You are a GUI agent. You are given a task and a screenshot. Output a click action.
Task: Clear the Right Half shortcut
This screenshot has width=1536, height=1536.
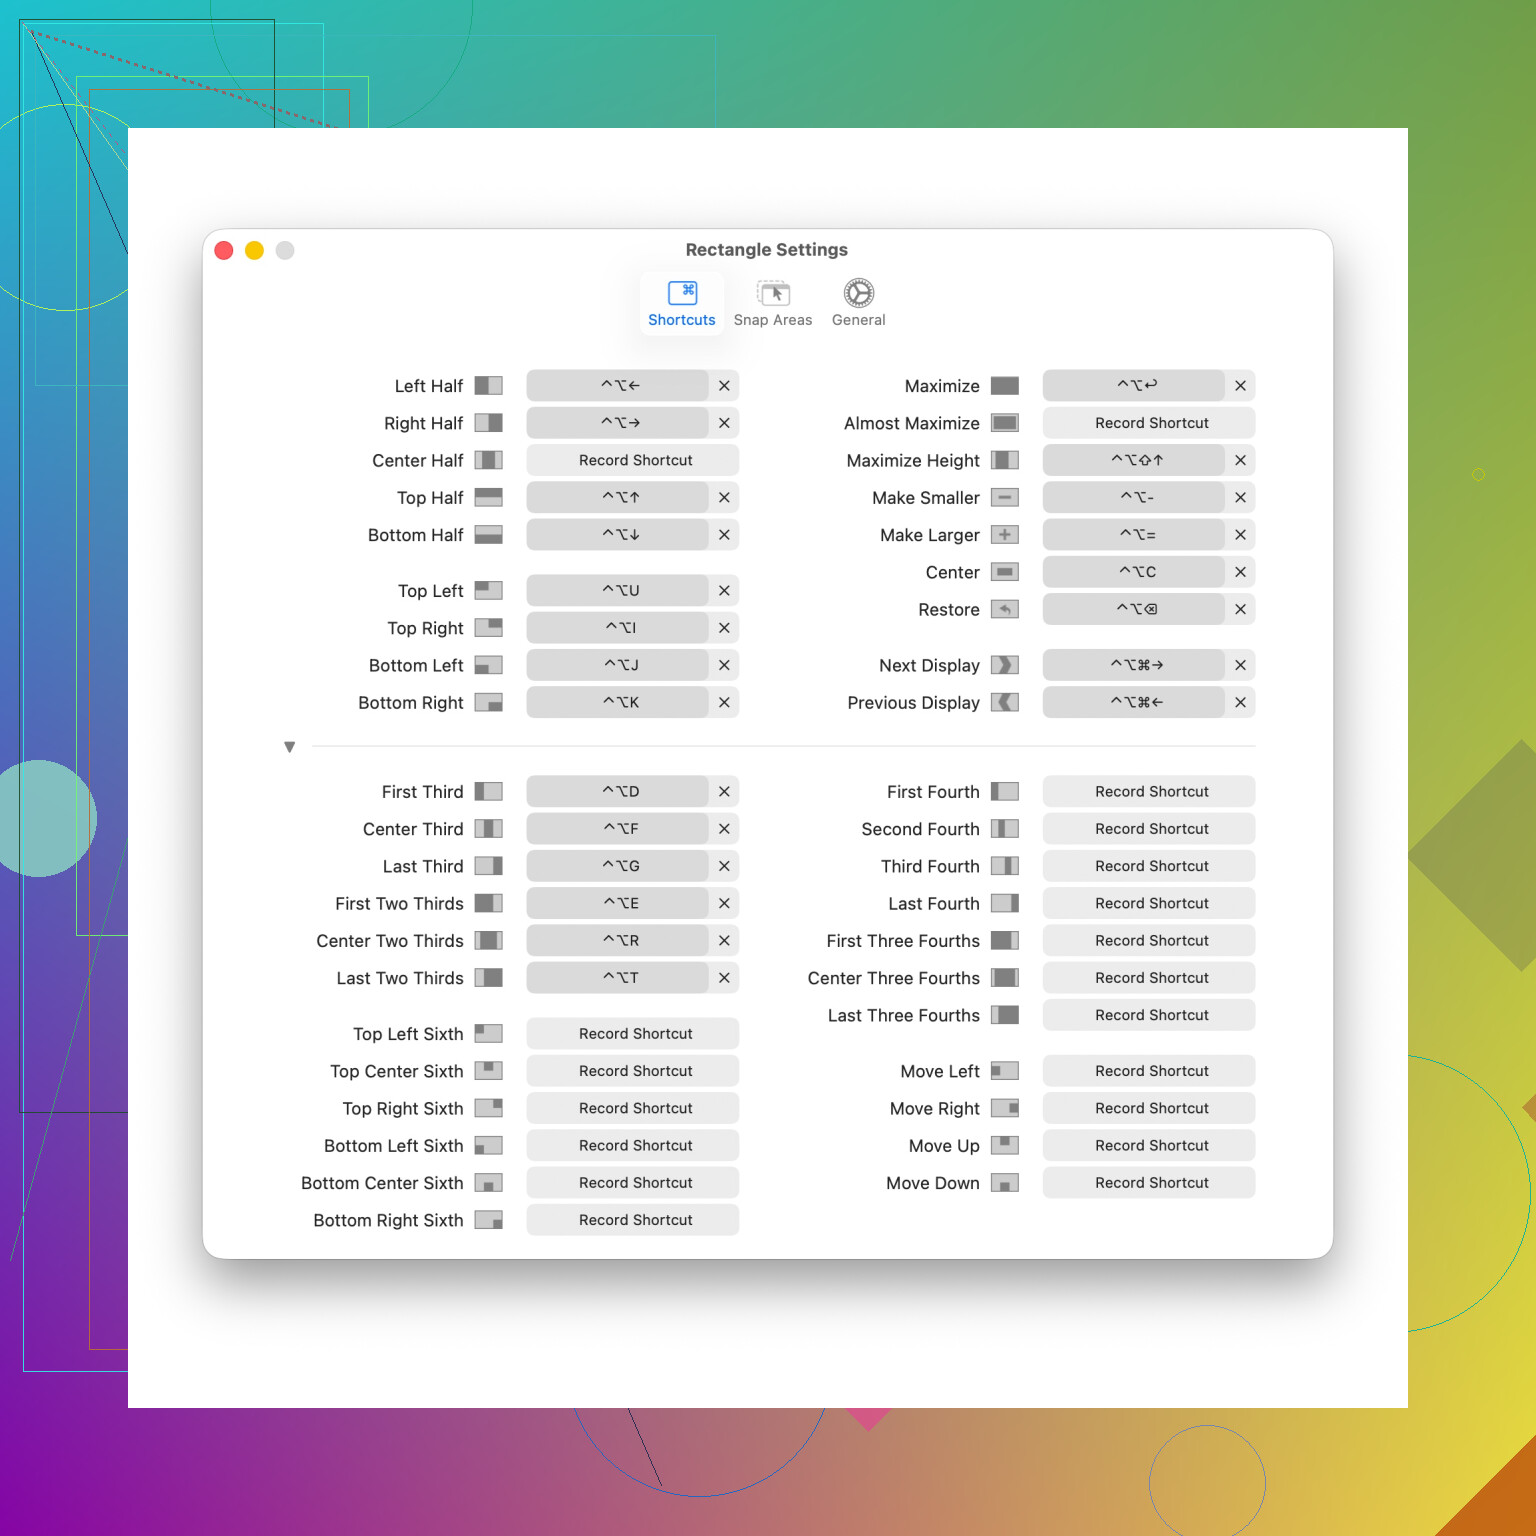click(724, 423)
